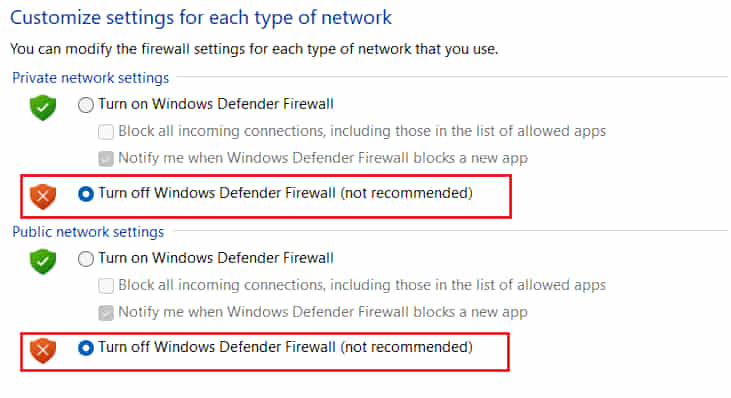731x398 pixels.
Task: Click the Private network settings heading
Action: (90, 78)
